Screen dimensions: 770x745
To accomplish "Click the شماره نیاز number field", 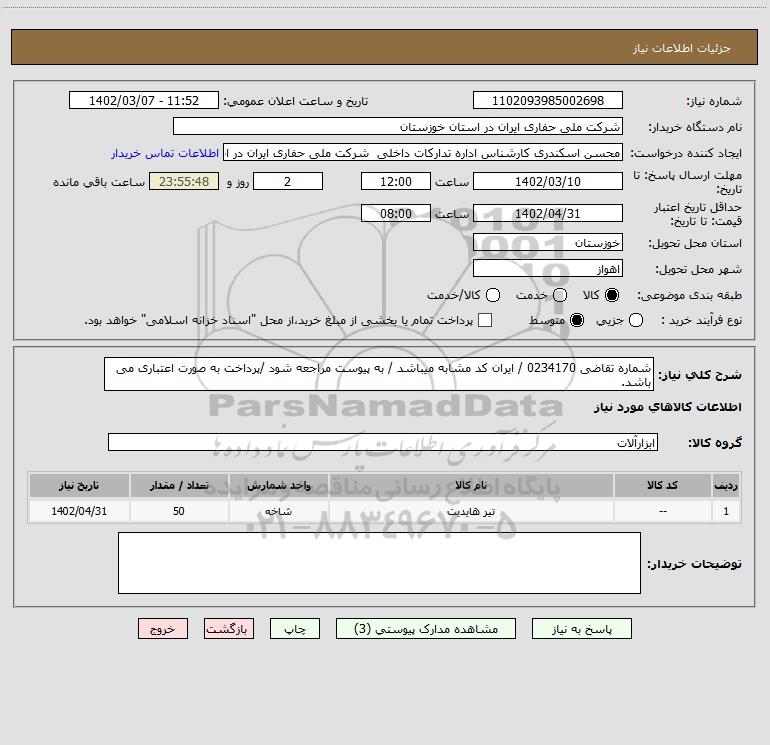I will click(547, 101).
